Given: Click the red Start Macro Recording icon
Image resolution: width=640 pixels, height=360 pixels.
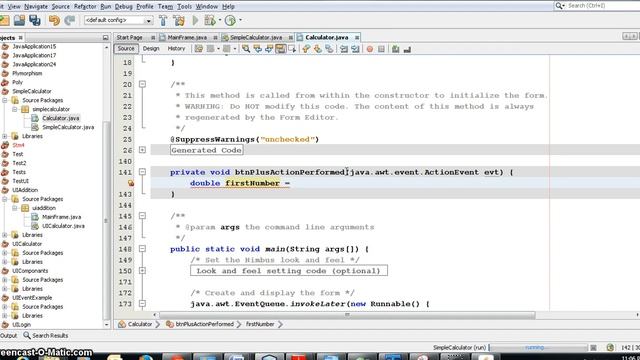Looking at the screenshot, I should (370, 49).
